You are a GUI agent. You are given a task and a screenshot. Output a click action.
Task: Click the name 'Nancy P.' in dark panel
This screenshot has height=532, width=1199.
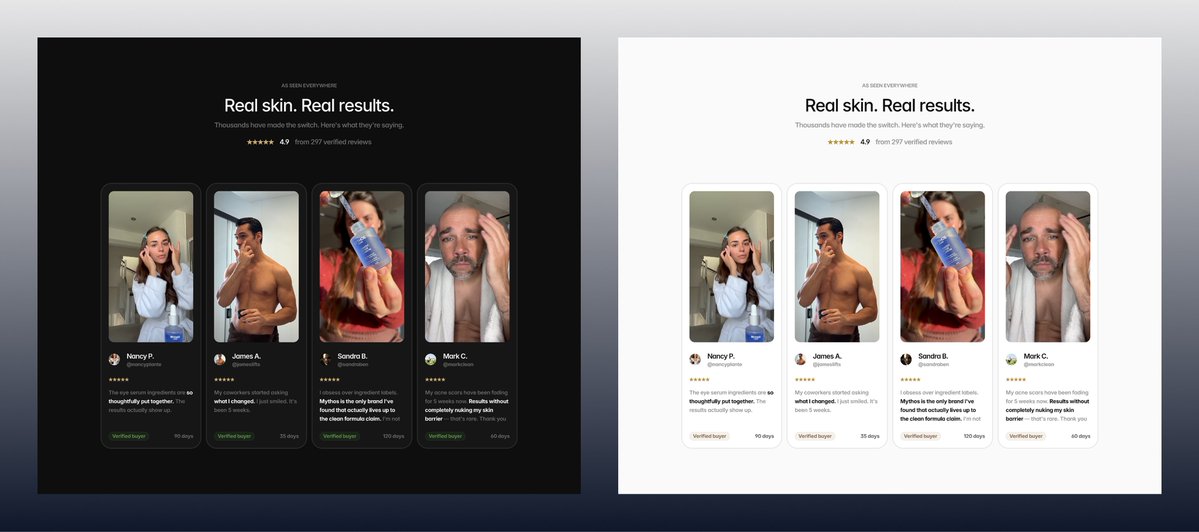coord(140,356)
